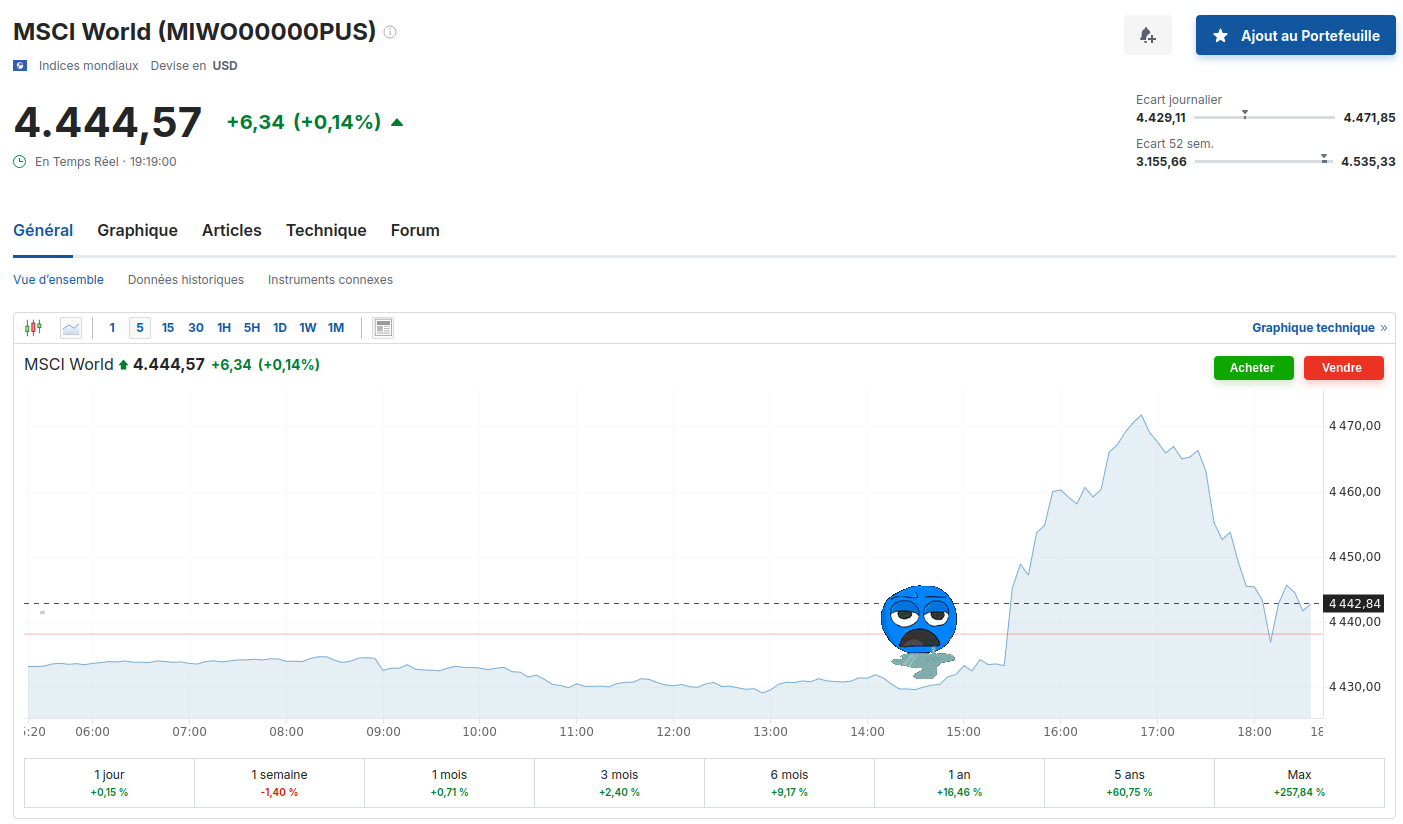This screenshot has height=824, width=1403.
Task: Select the Max performance period
Action: tap(1300, 783)
